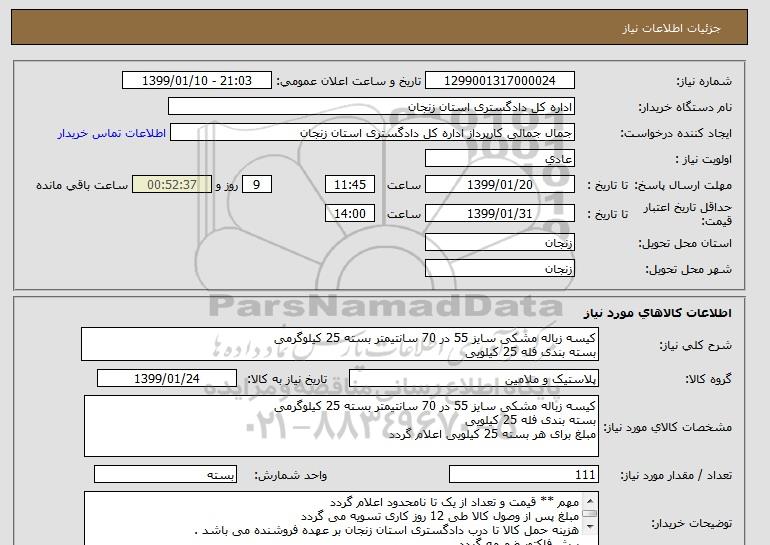Click the شرح کلی نیاز label
The width and height of the screenshot is (770, 545).
tap(695, 345)
